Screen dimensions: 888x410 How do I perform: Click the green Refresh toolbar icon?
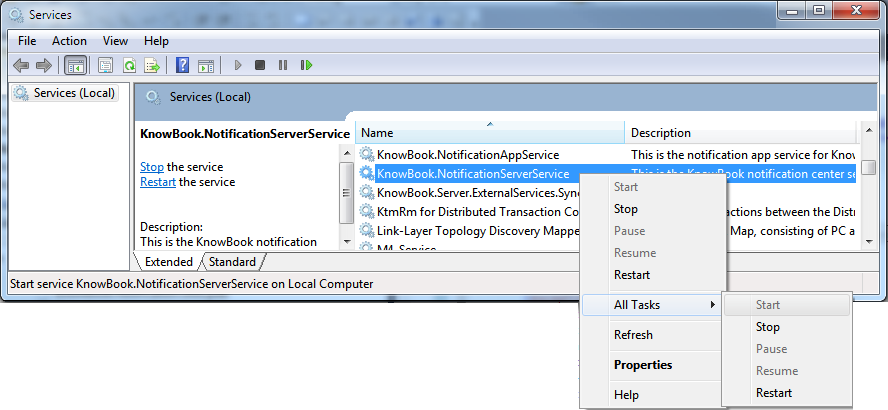[129, 66]
